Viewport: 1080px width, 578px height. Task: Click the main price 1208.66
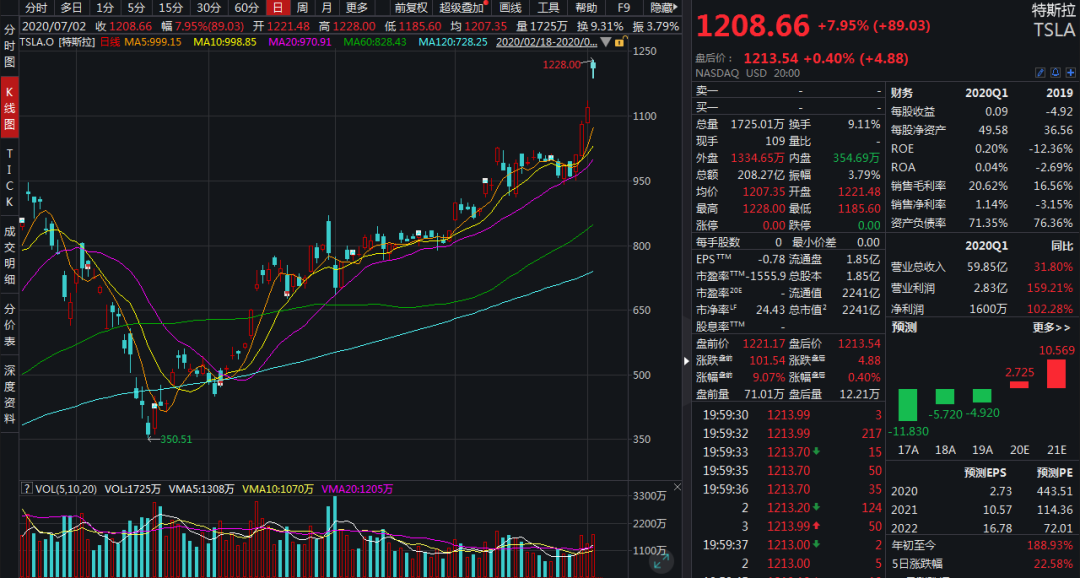753,26
